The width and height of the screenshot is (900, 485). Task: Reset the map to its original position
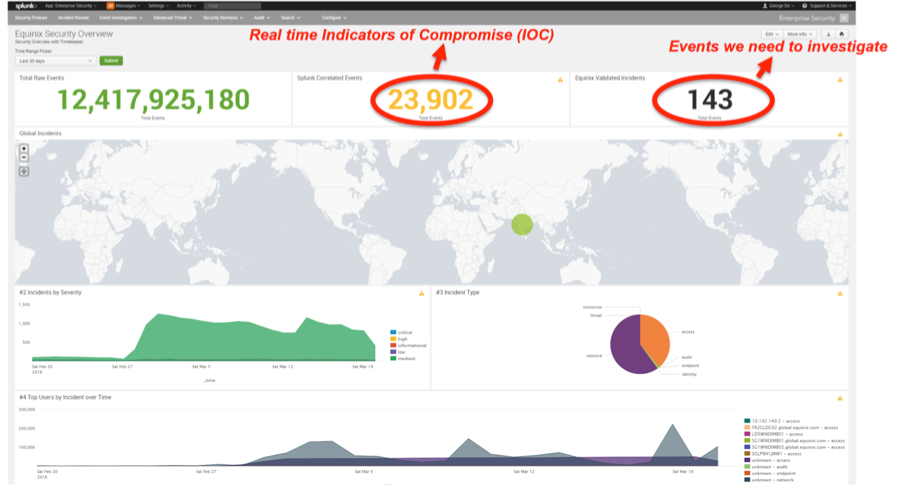(24, 171)
